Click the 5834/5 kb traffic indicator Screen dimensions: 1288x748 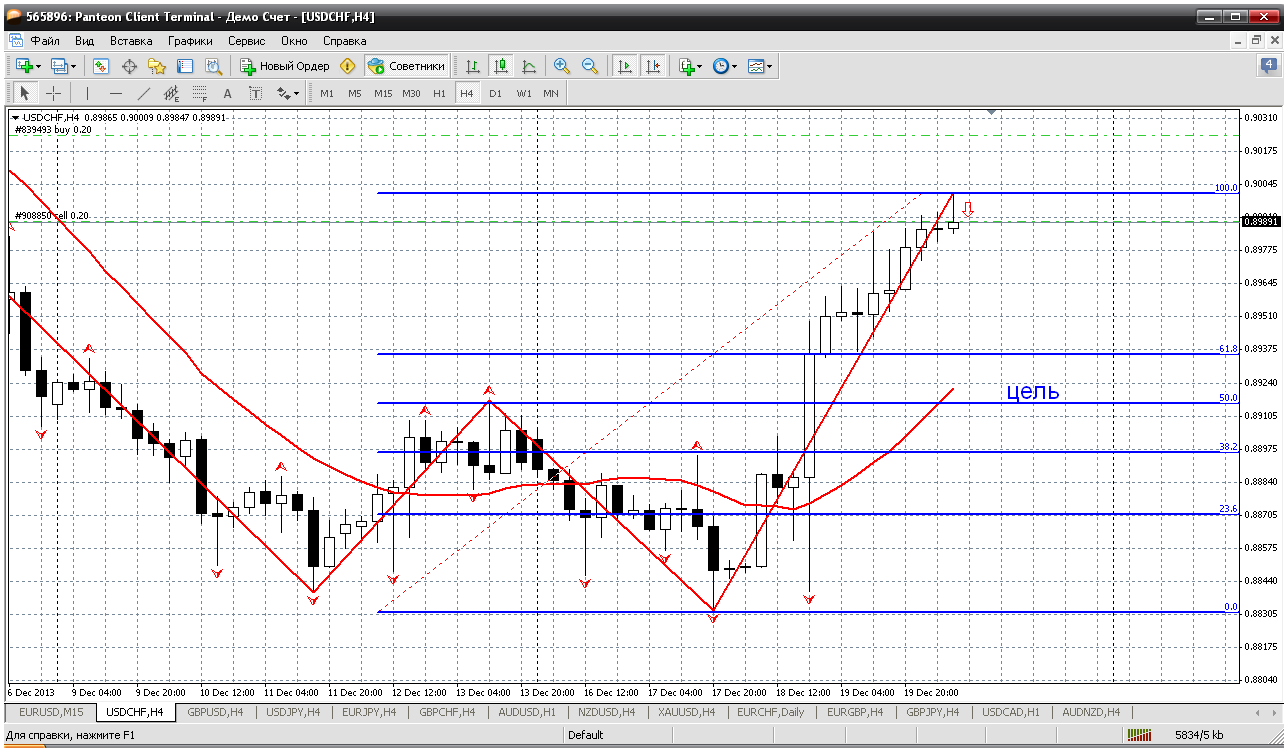tap(1198, 735)
